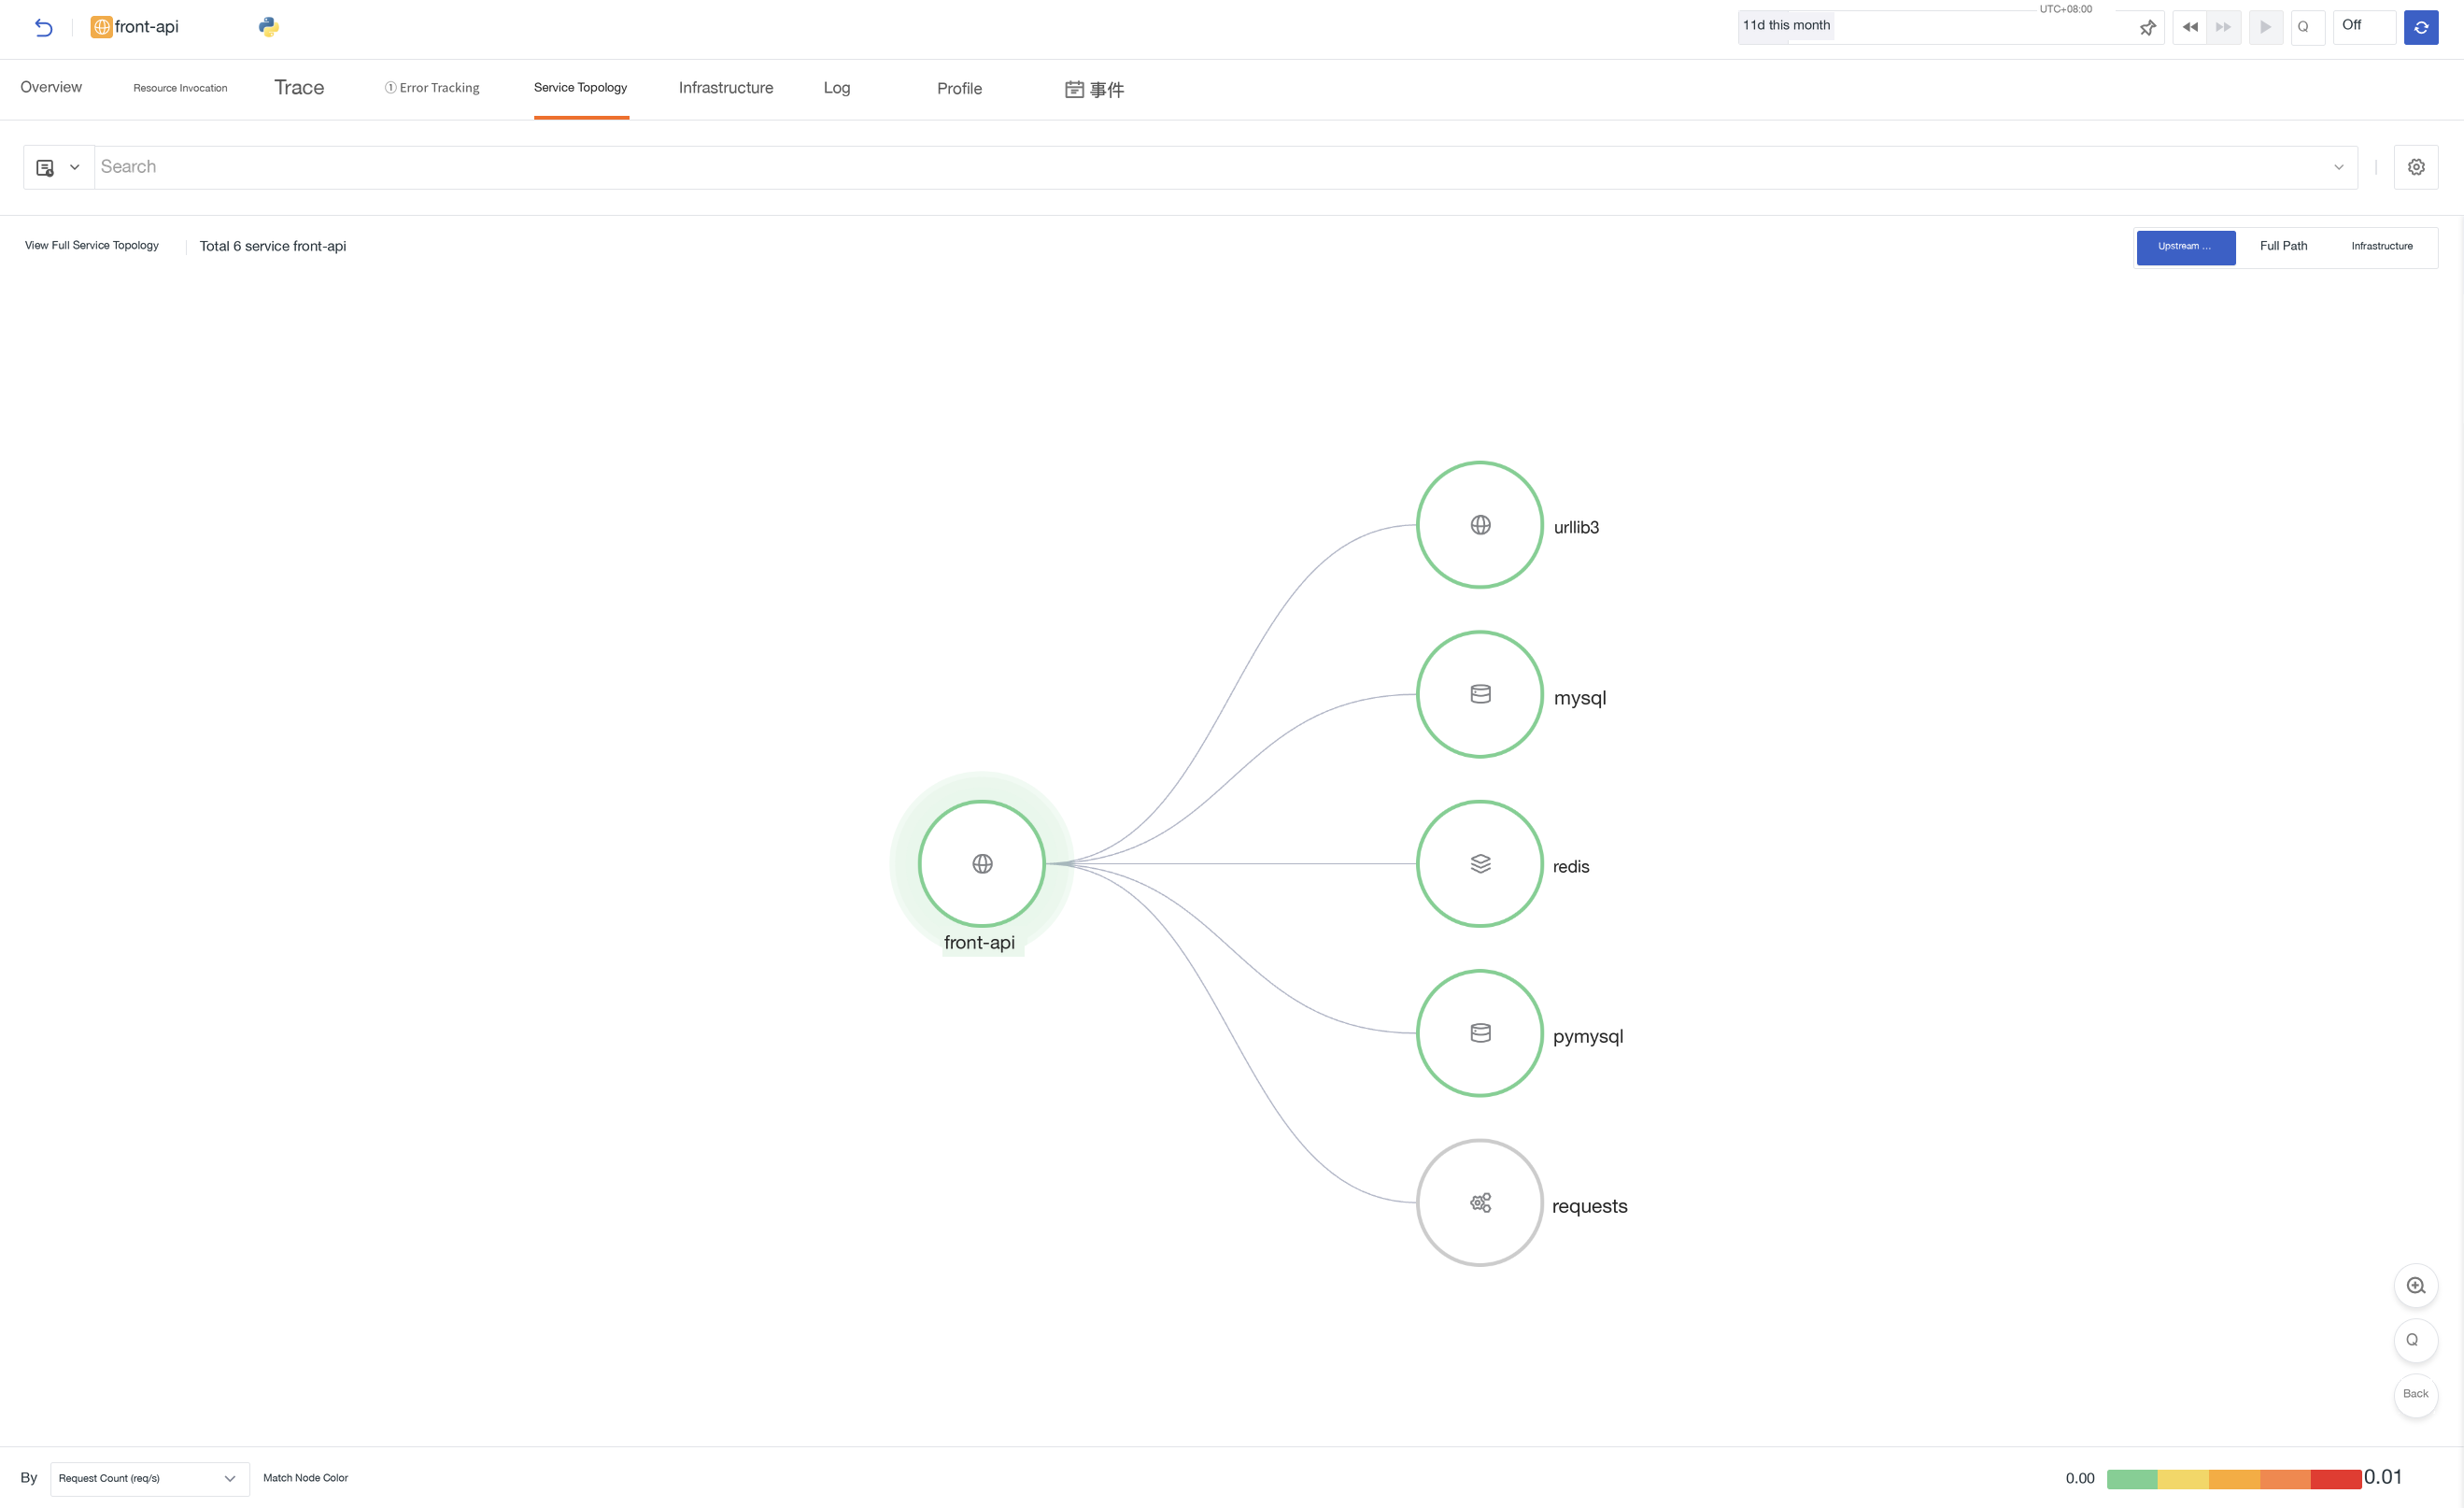2464x1508 pixels.
Task: Click the zoom in magnifier icon
Action: click(2416, 1286)
